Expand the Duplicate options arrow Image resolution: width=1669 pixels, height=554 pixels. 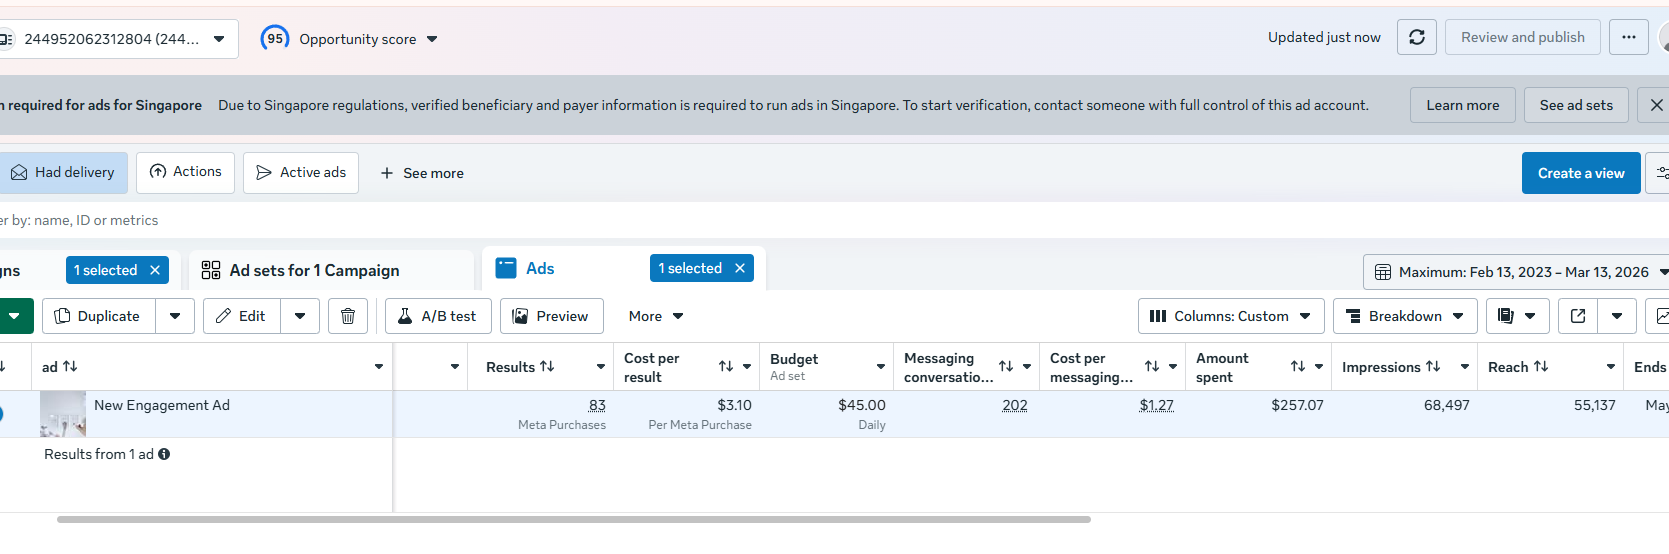[x=175, y=316]
